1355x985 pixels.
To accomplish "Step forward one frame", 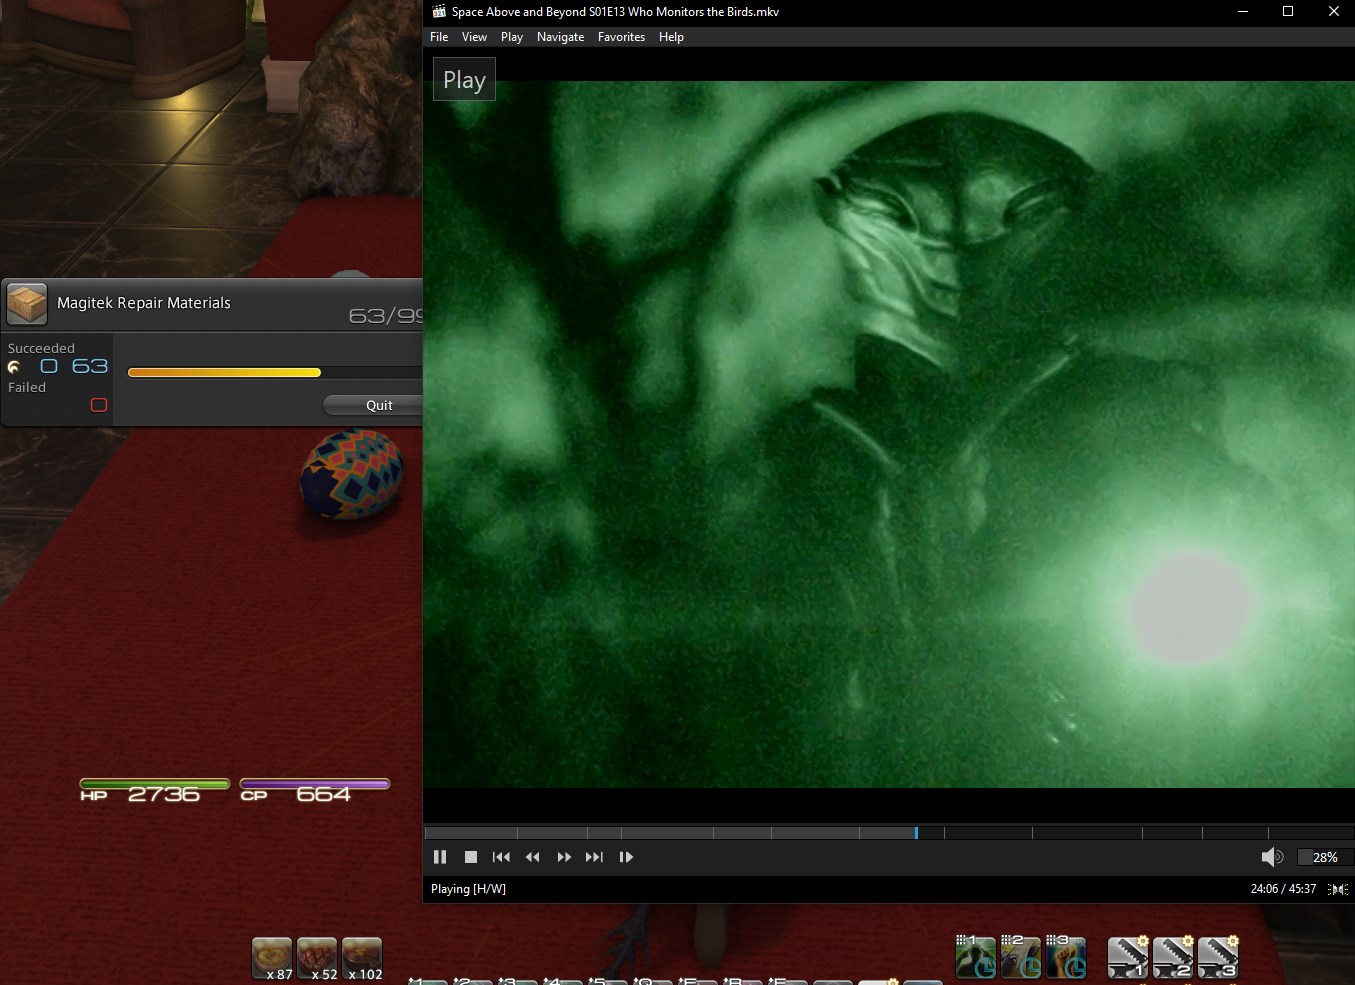I will tap(626, 857).
